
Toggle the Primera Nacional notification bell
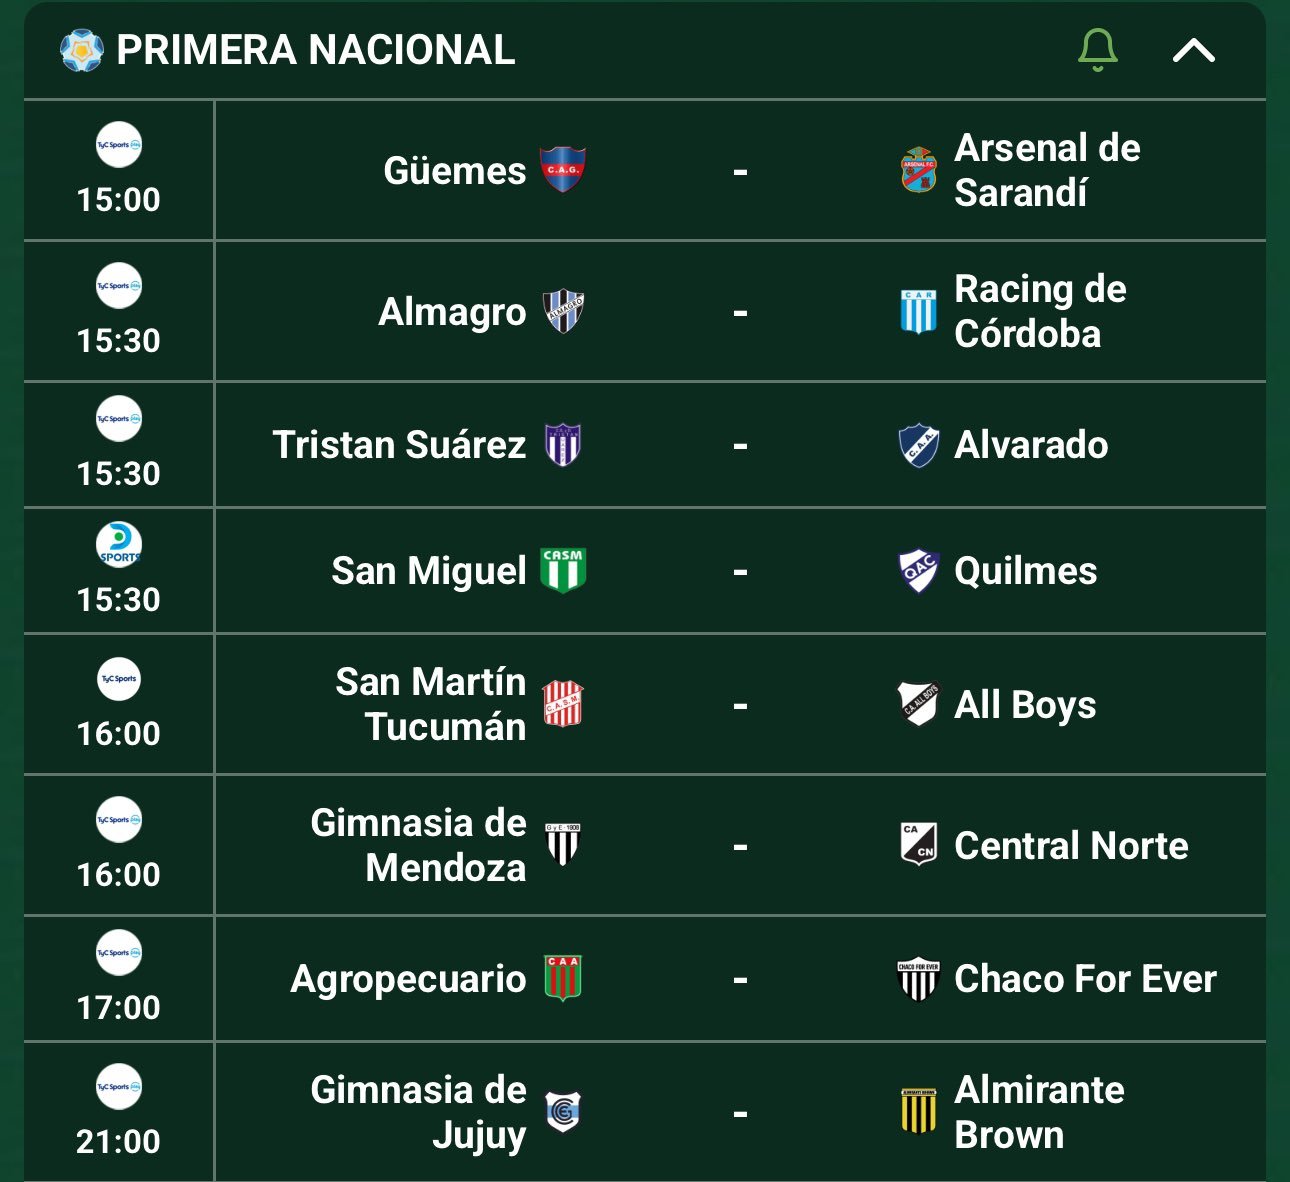(x=1097, y=50)
